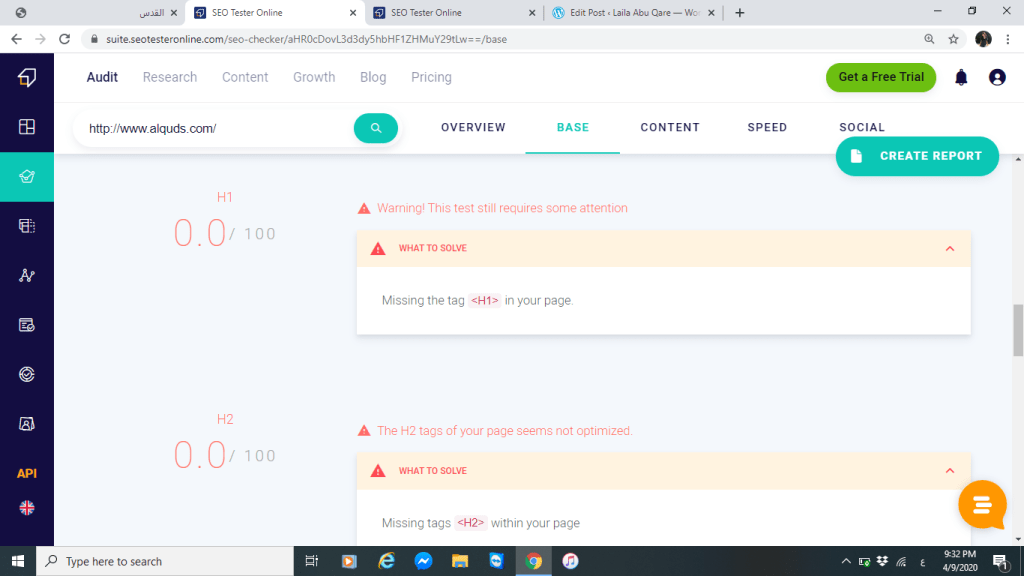Collapse the H2 What To Solve panel
The width and height of the screenshot is (1024, 576).
pyautogui.click(x=949, y=471)
